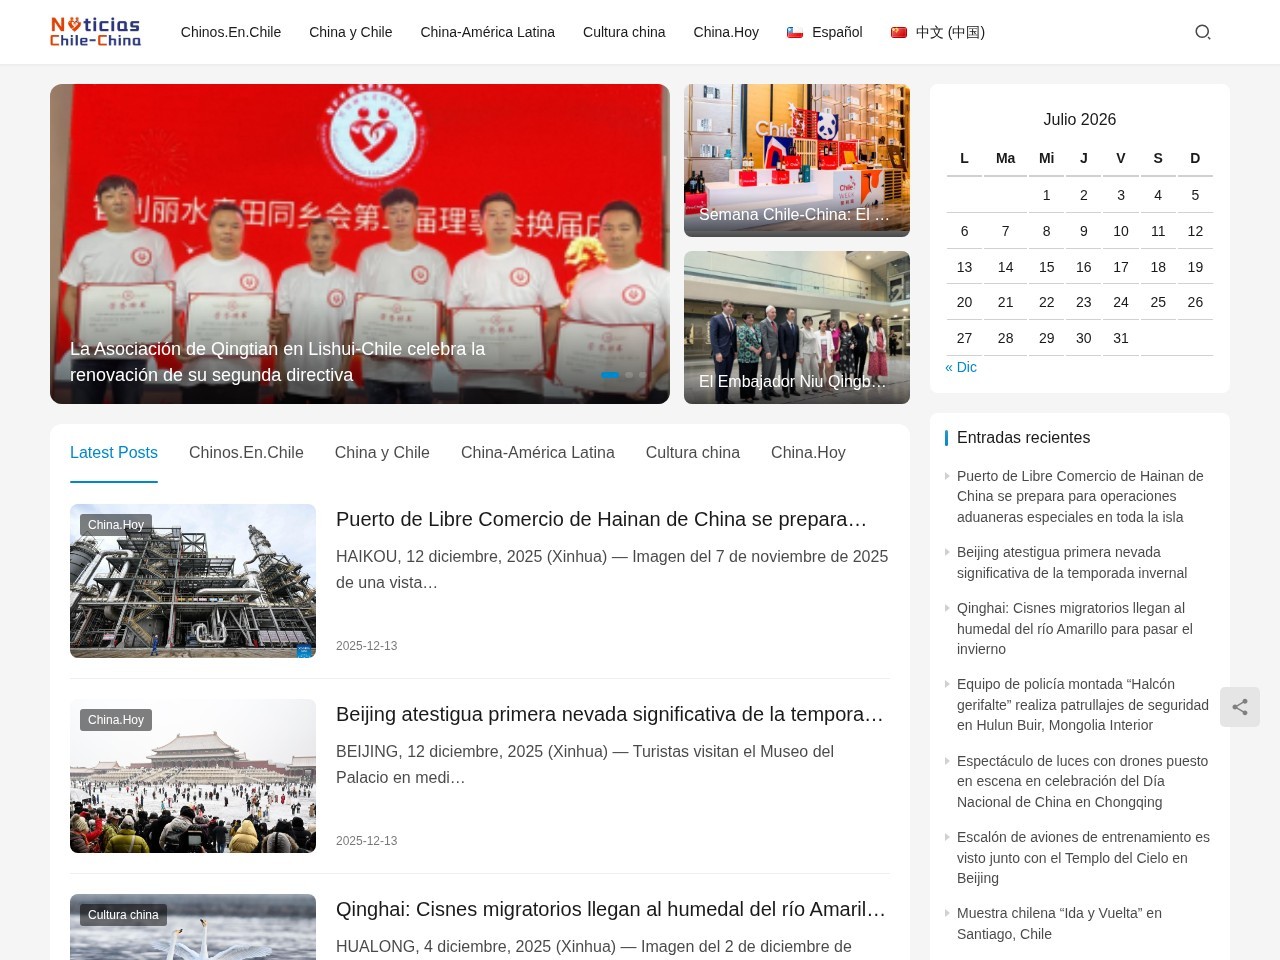Image resolution: width=1280 pixels, height=960 pixels.
Task: Click the floating share icon button
Action: [1240, 707]
